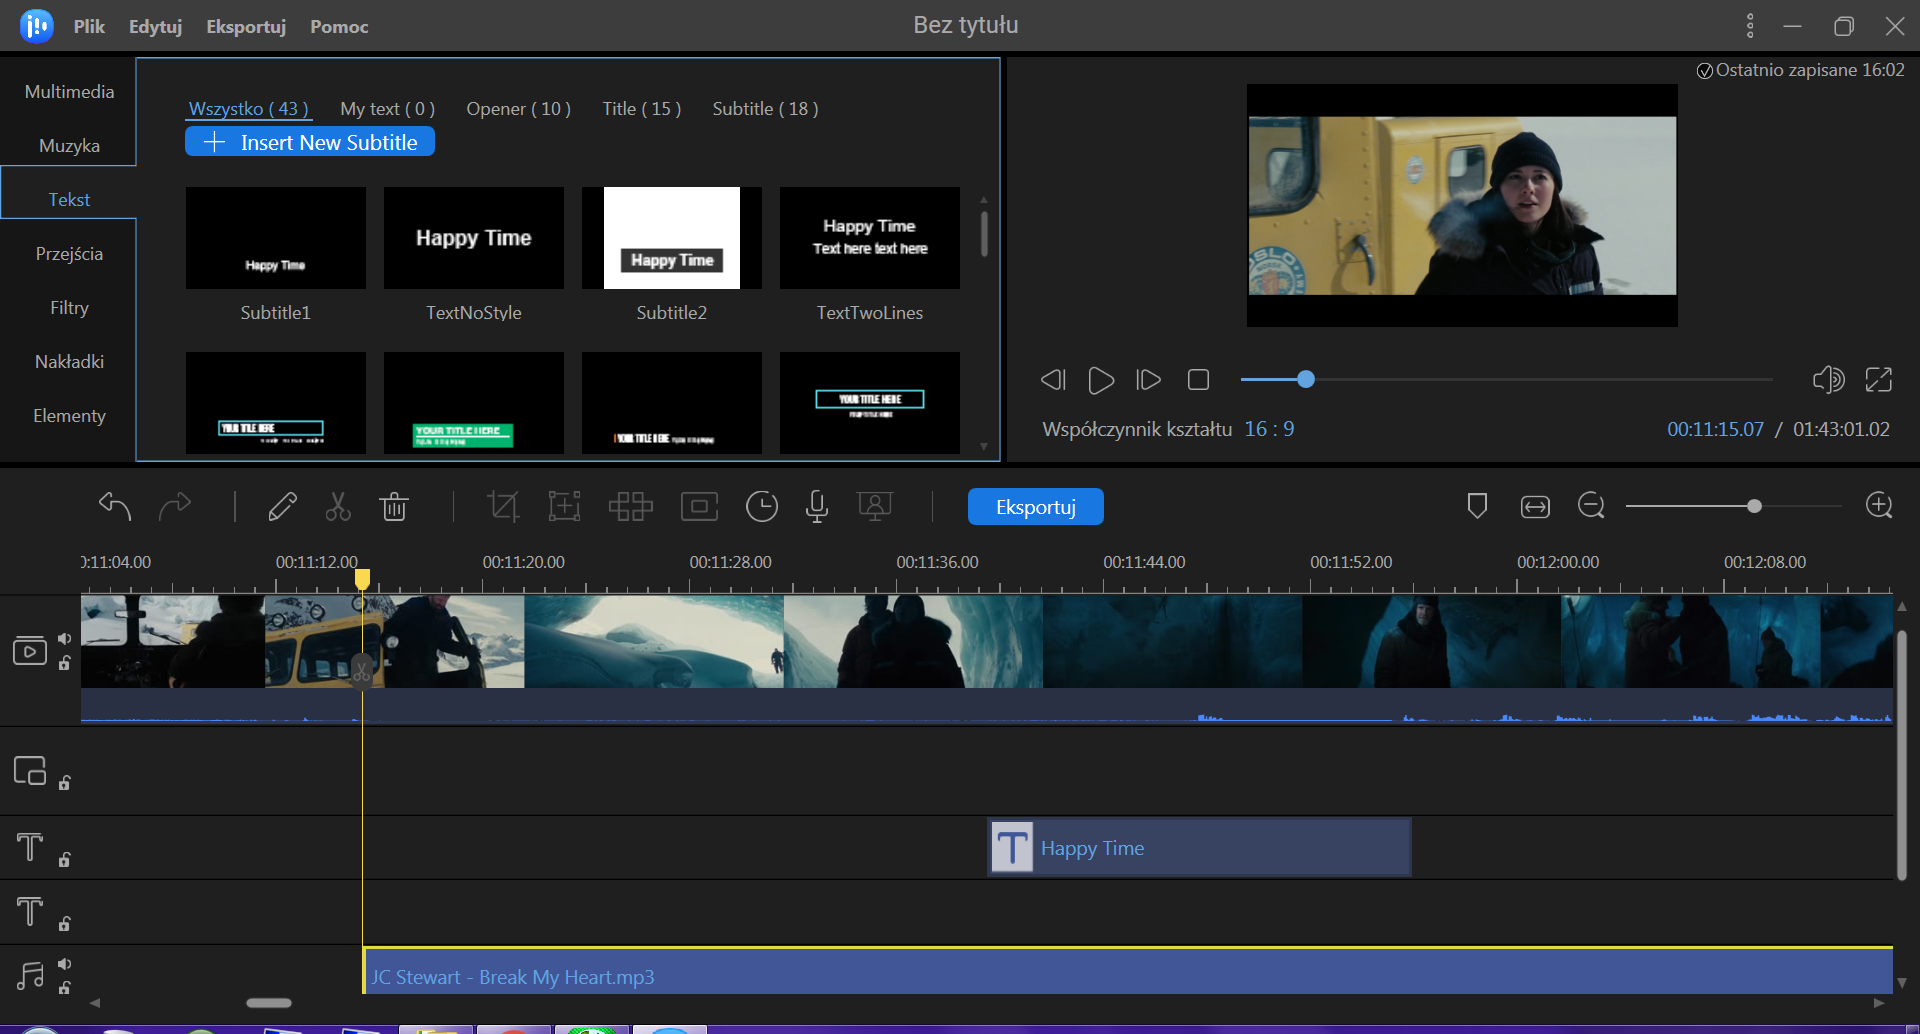Switch to the My text ( 0 ) tab
Viewport: 1920px width, 1034px height.
point(387,109)
